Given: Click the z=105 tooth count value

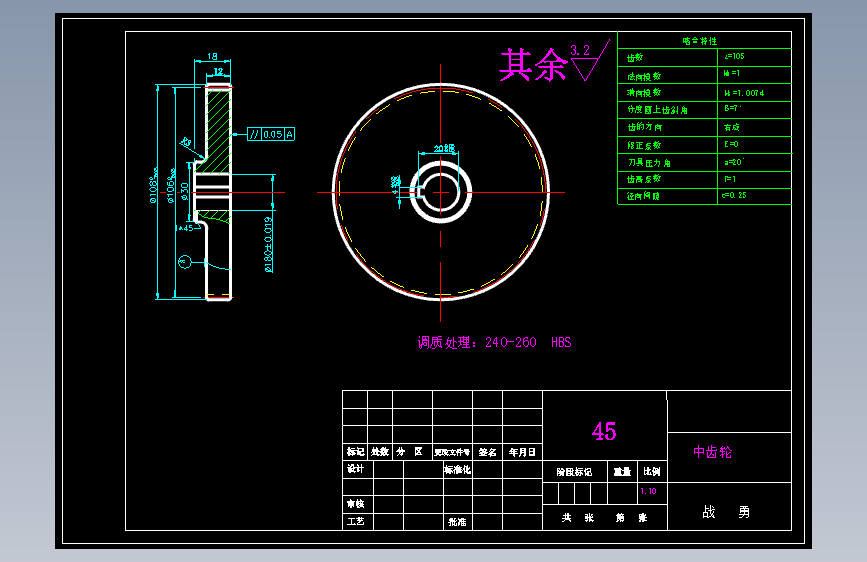Looking at the screenshot, I should coord(734,56).
